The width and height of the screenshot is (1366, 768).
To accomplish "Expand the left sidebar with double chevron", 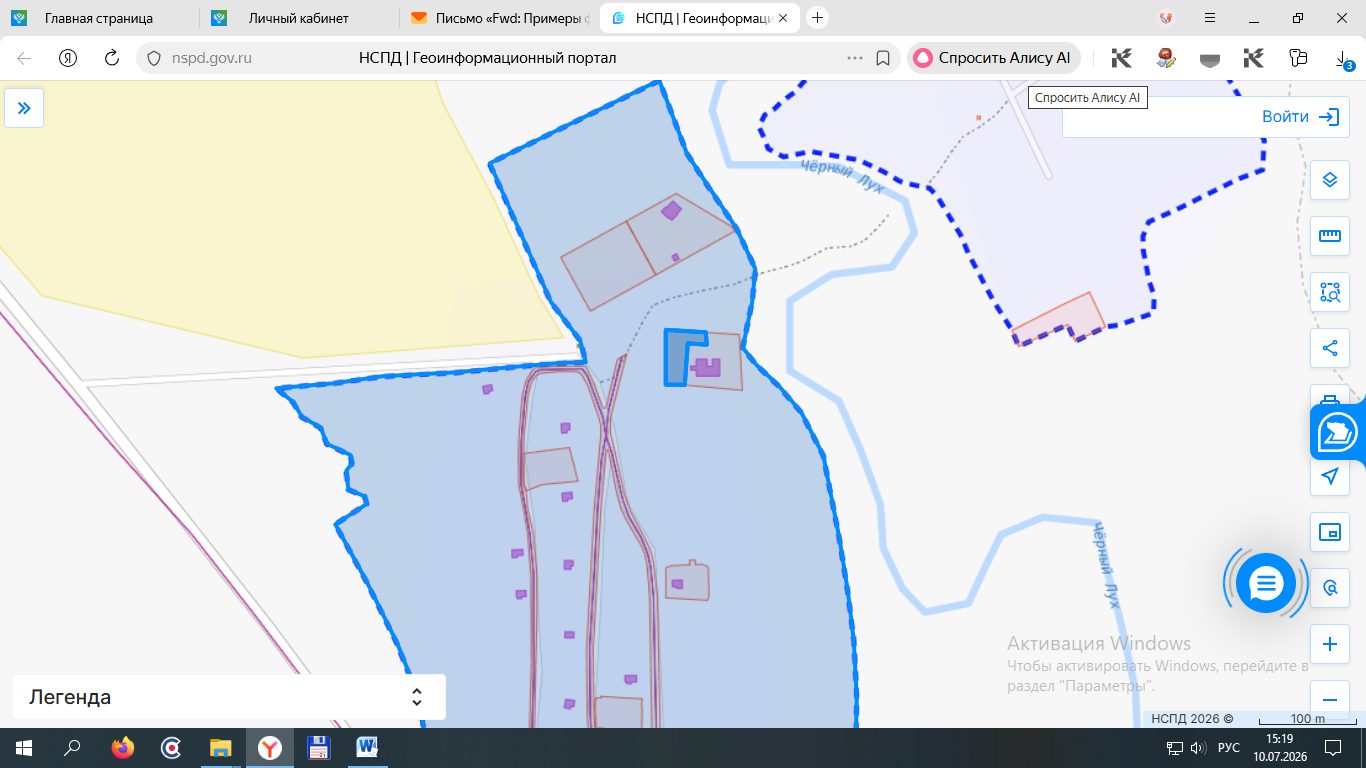I will point(24,108).
